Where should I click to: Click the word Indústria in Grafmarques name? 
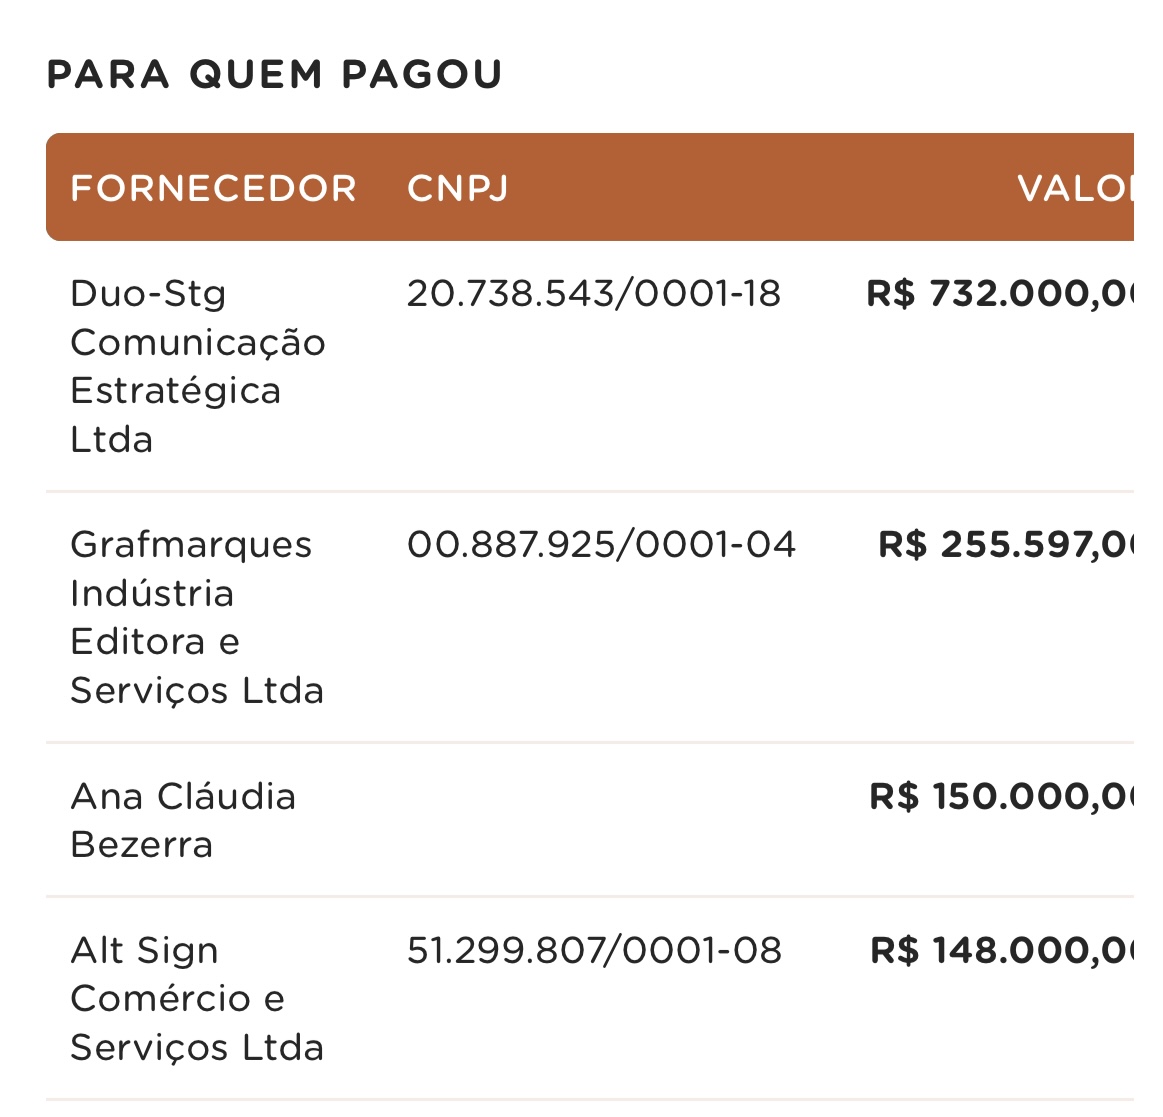click(x=152, y=593)
